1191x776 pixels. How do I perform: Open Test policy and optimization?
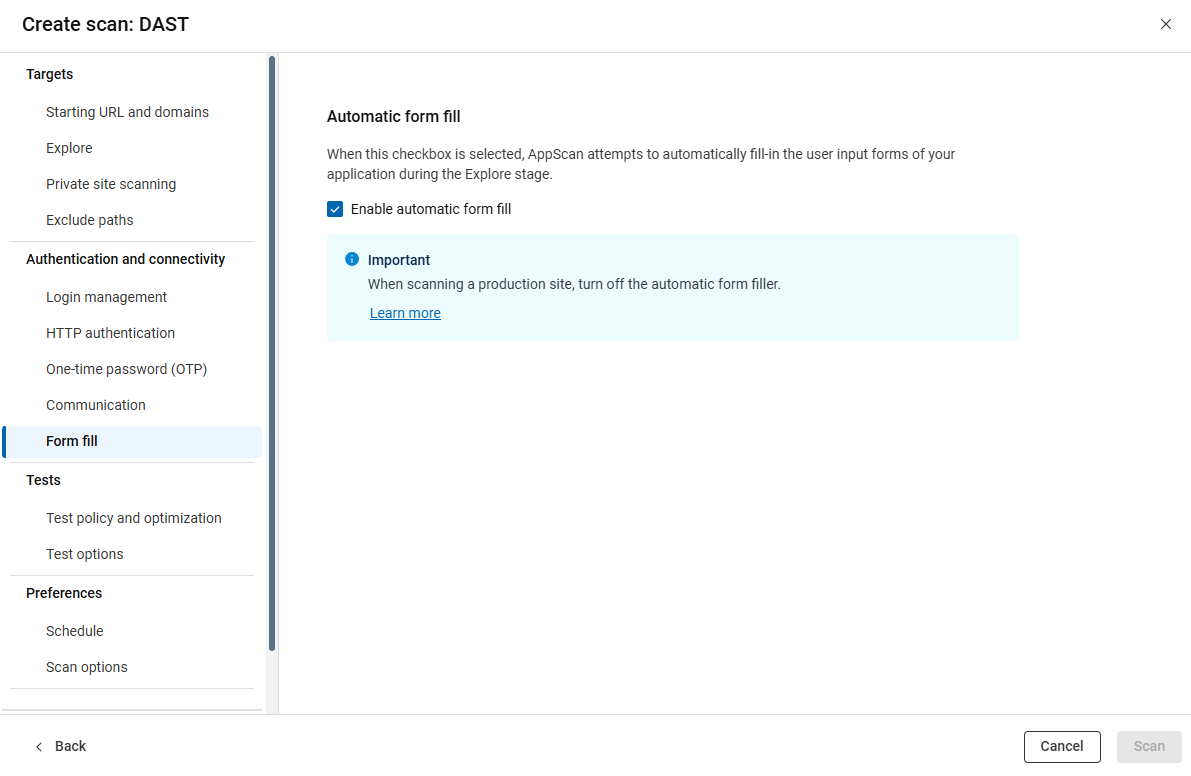coord(134,518)
